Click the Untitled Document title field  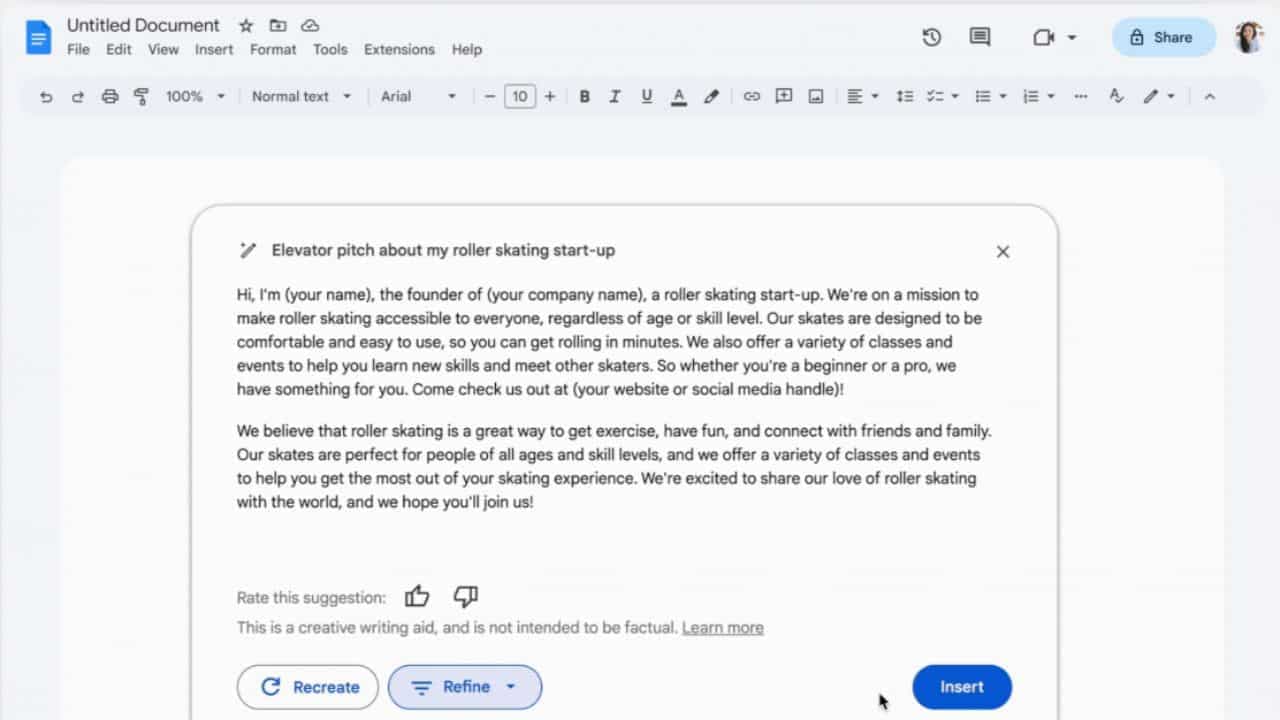143,25
